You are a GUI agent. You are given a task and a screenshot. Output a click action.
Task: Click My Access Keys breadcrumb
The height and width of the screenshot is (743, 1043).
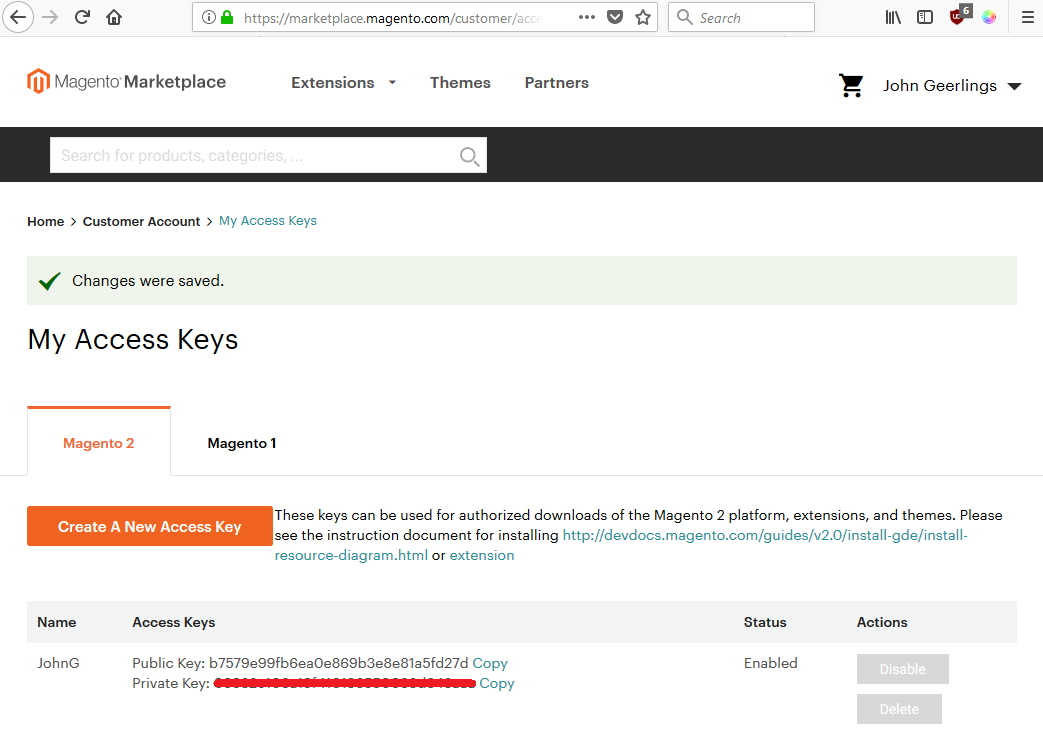267,221
